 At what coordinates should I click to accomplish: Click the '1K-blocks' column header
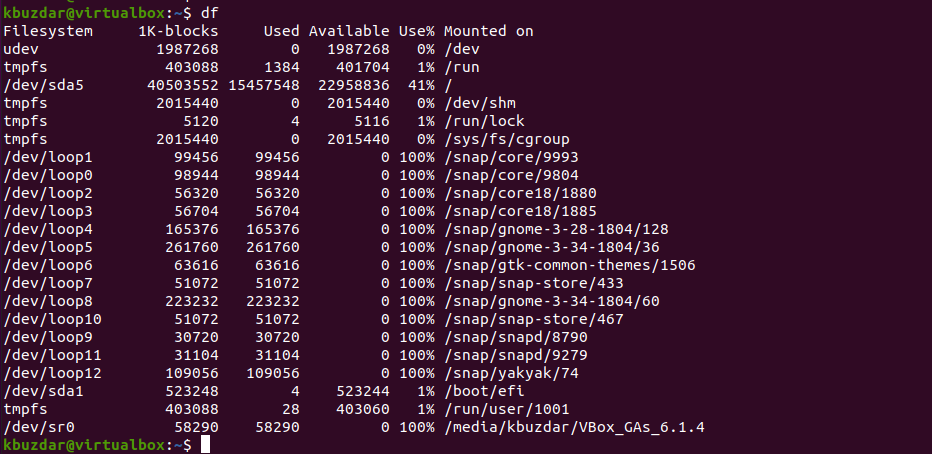pyautogui.click(x=178, y=31)
